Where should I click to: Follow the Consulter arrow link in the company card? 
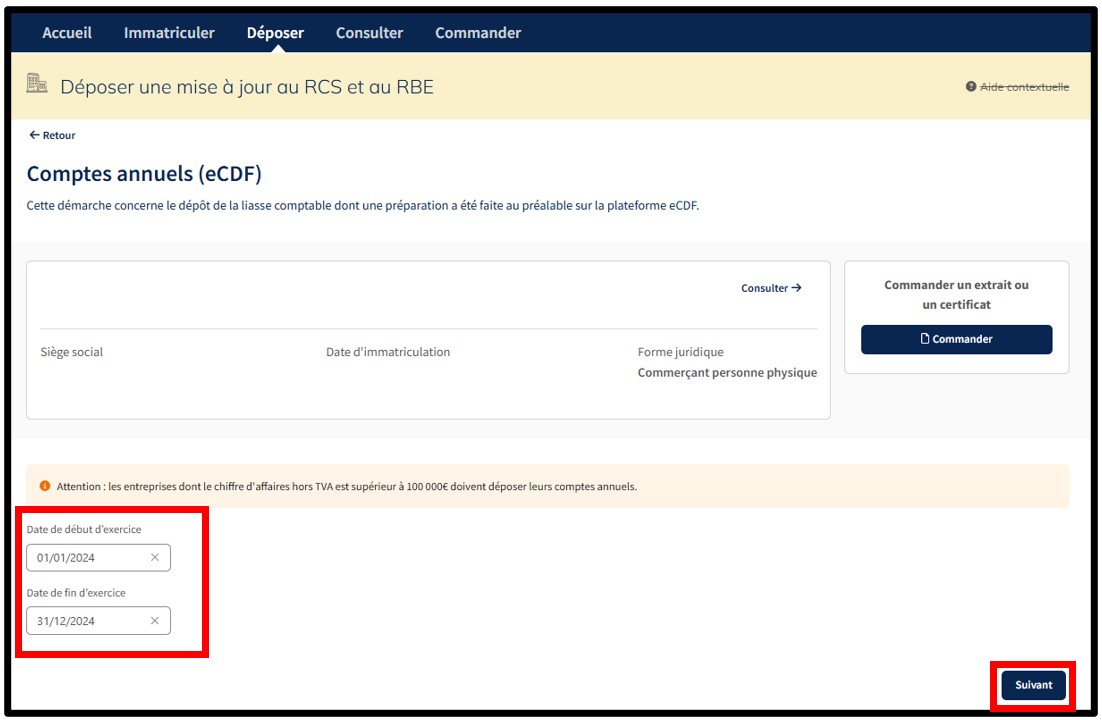771,288
